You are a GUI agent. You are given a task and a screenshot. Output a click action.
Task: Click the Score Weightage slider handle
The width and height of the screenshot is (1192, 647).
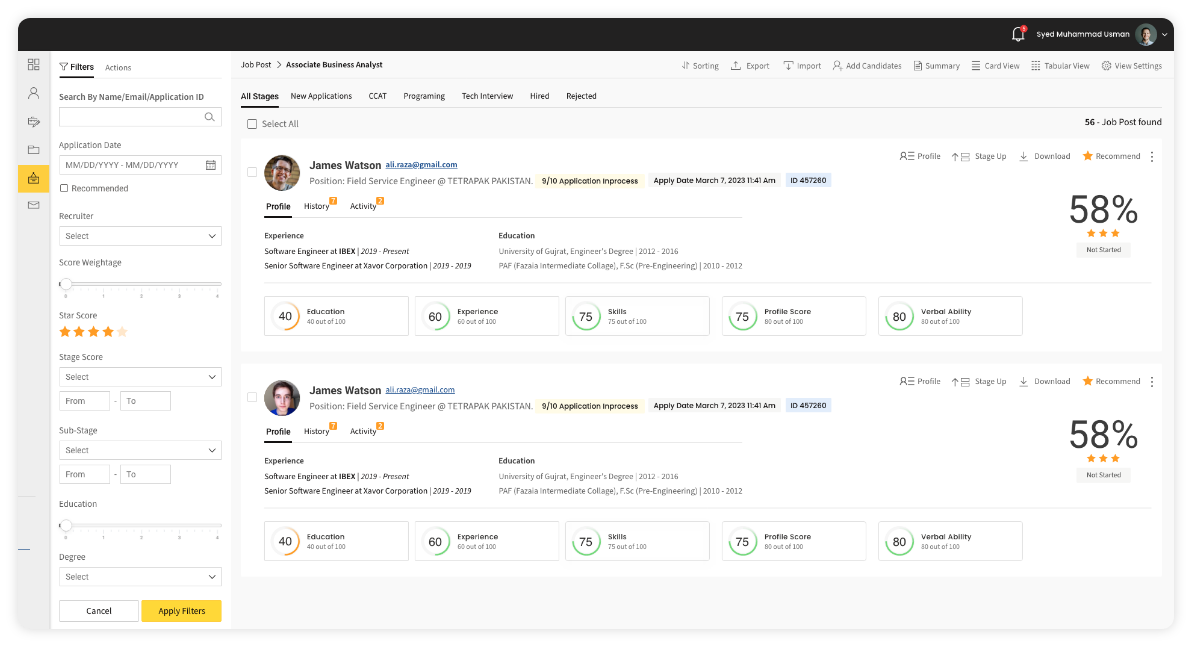(66, 284)
